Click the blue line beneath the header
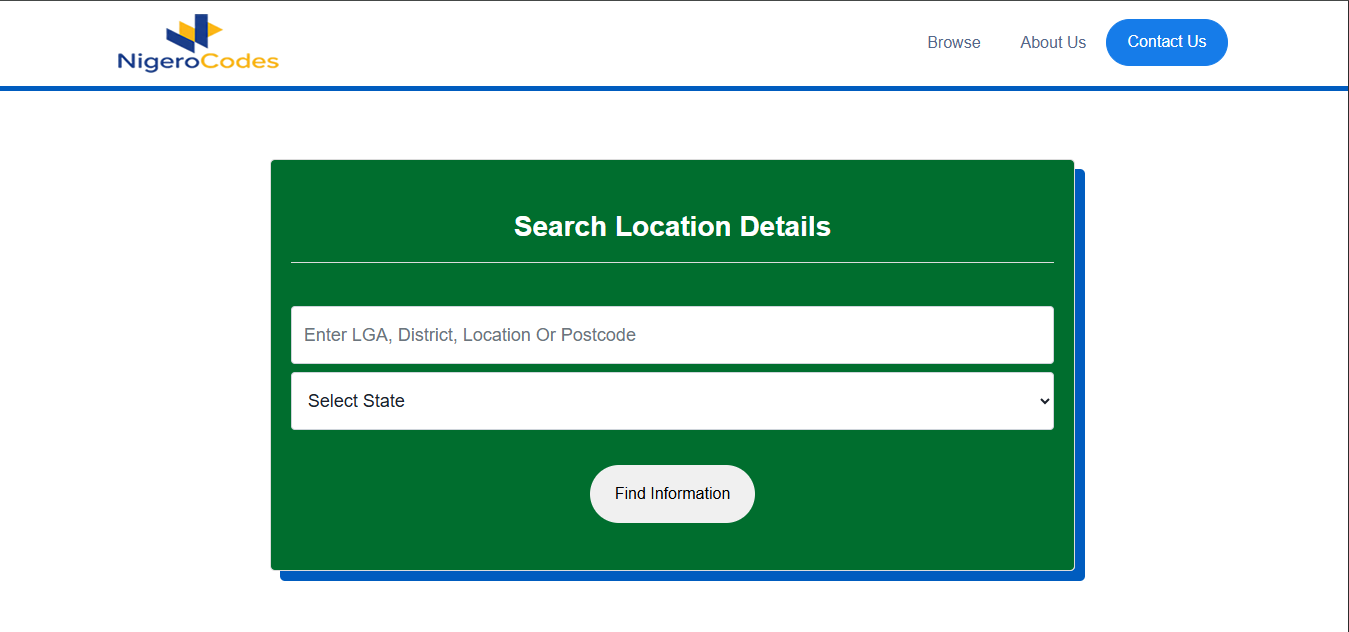The image size is (1349, 632). pos(674,88)
